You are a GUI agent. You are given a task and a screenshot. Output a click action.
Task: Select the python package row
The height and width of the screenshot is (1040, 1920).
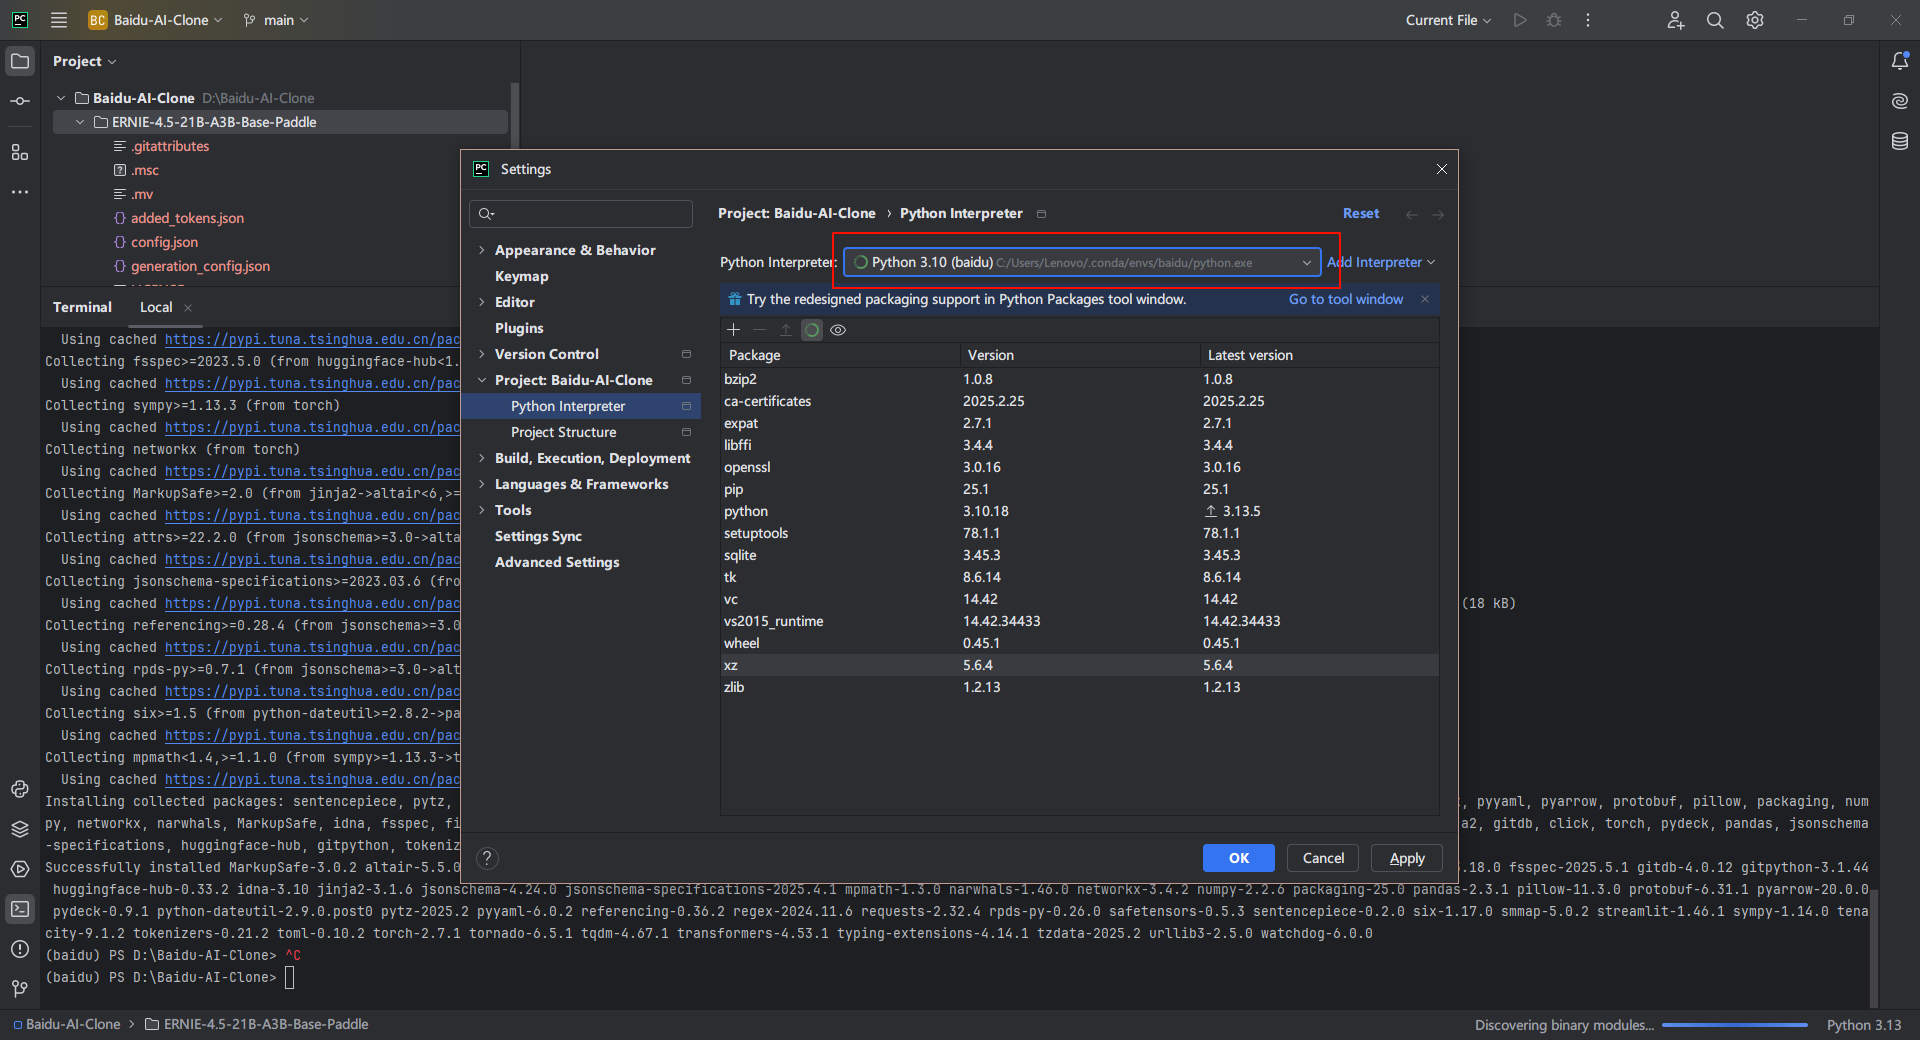(x=1079, y=511)
